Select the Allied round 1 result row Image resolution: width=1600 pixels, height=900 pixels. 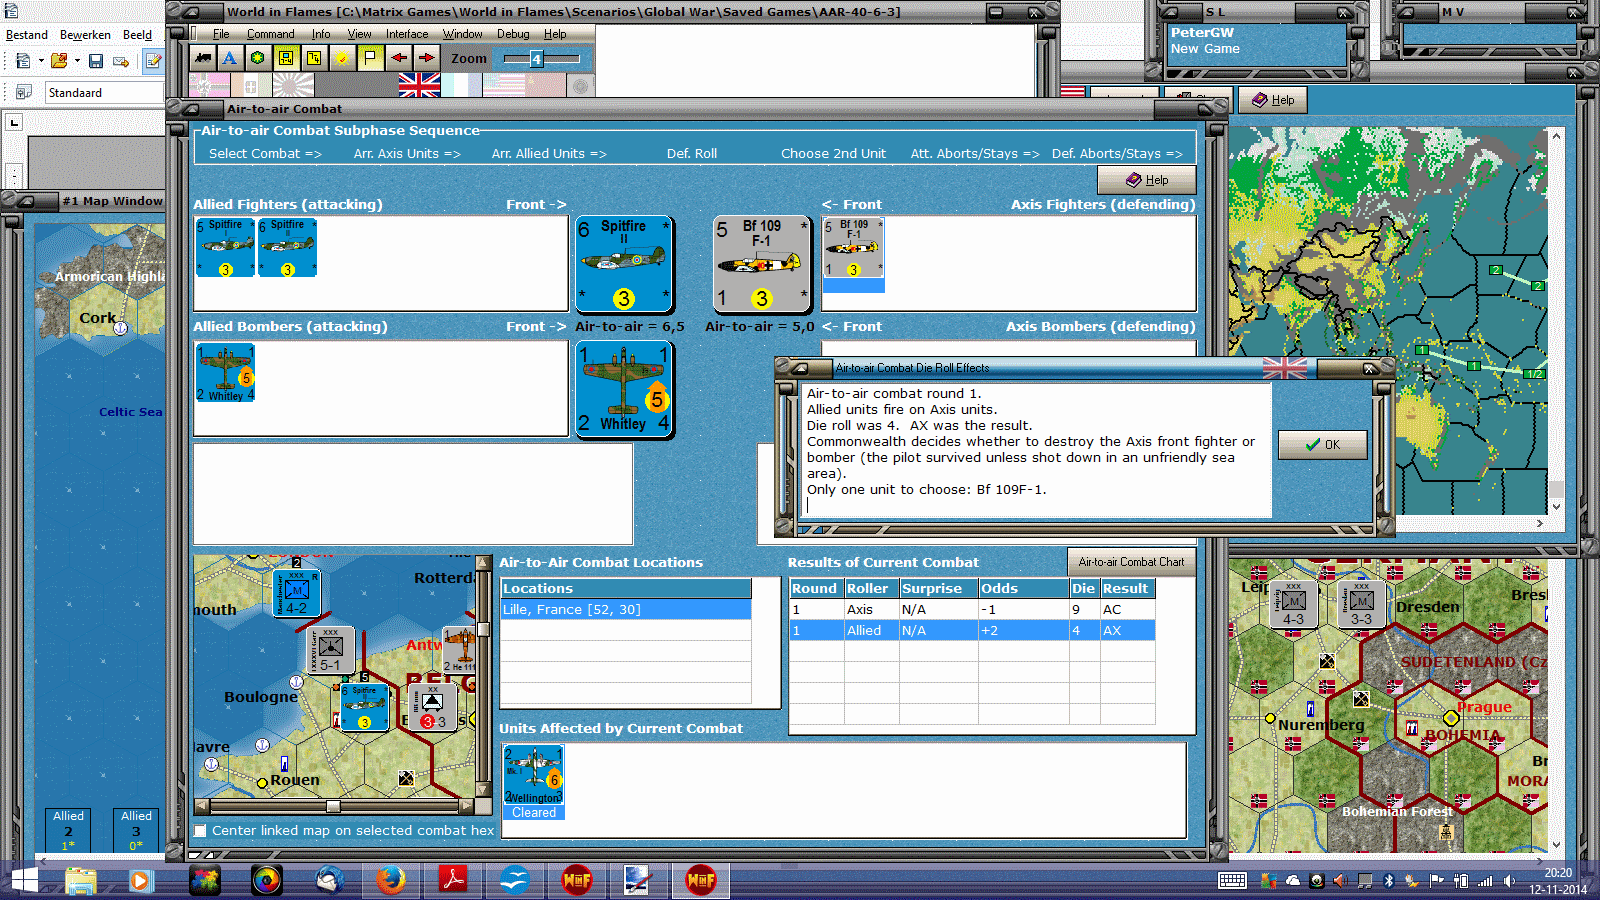click(x=972, y=631)
